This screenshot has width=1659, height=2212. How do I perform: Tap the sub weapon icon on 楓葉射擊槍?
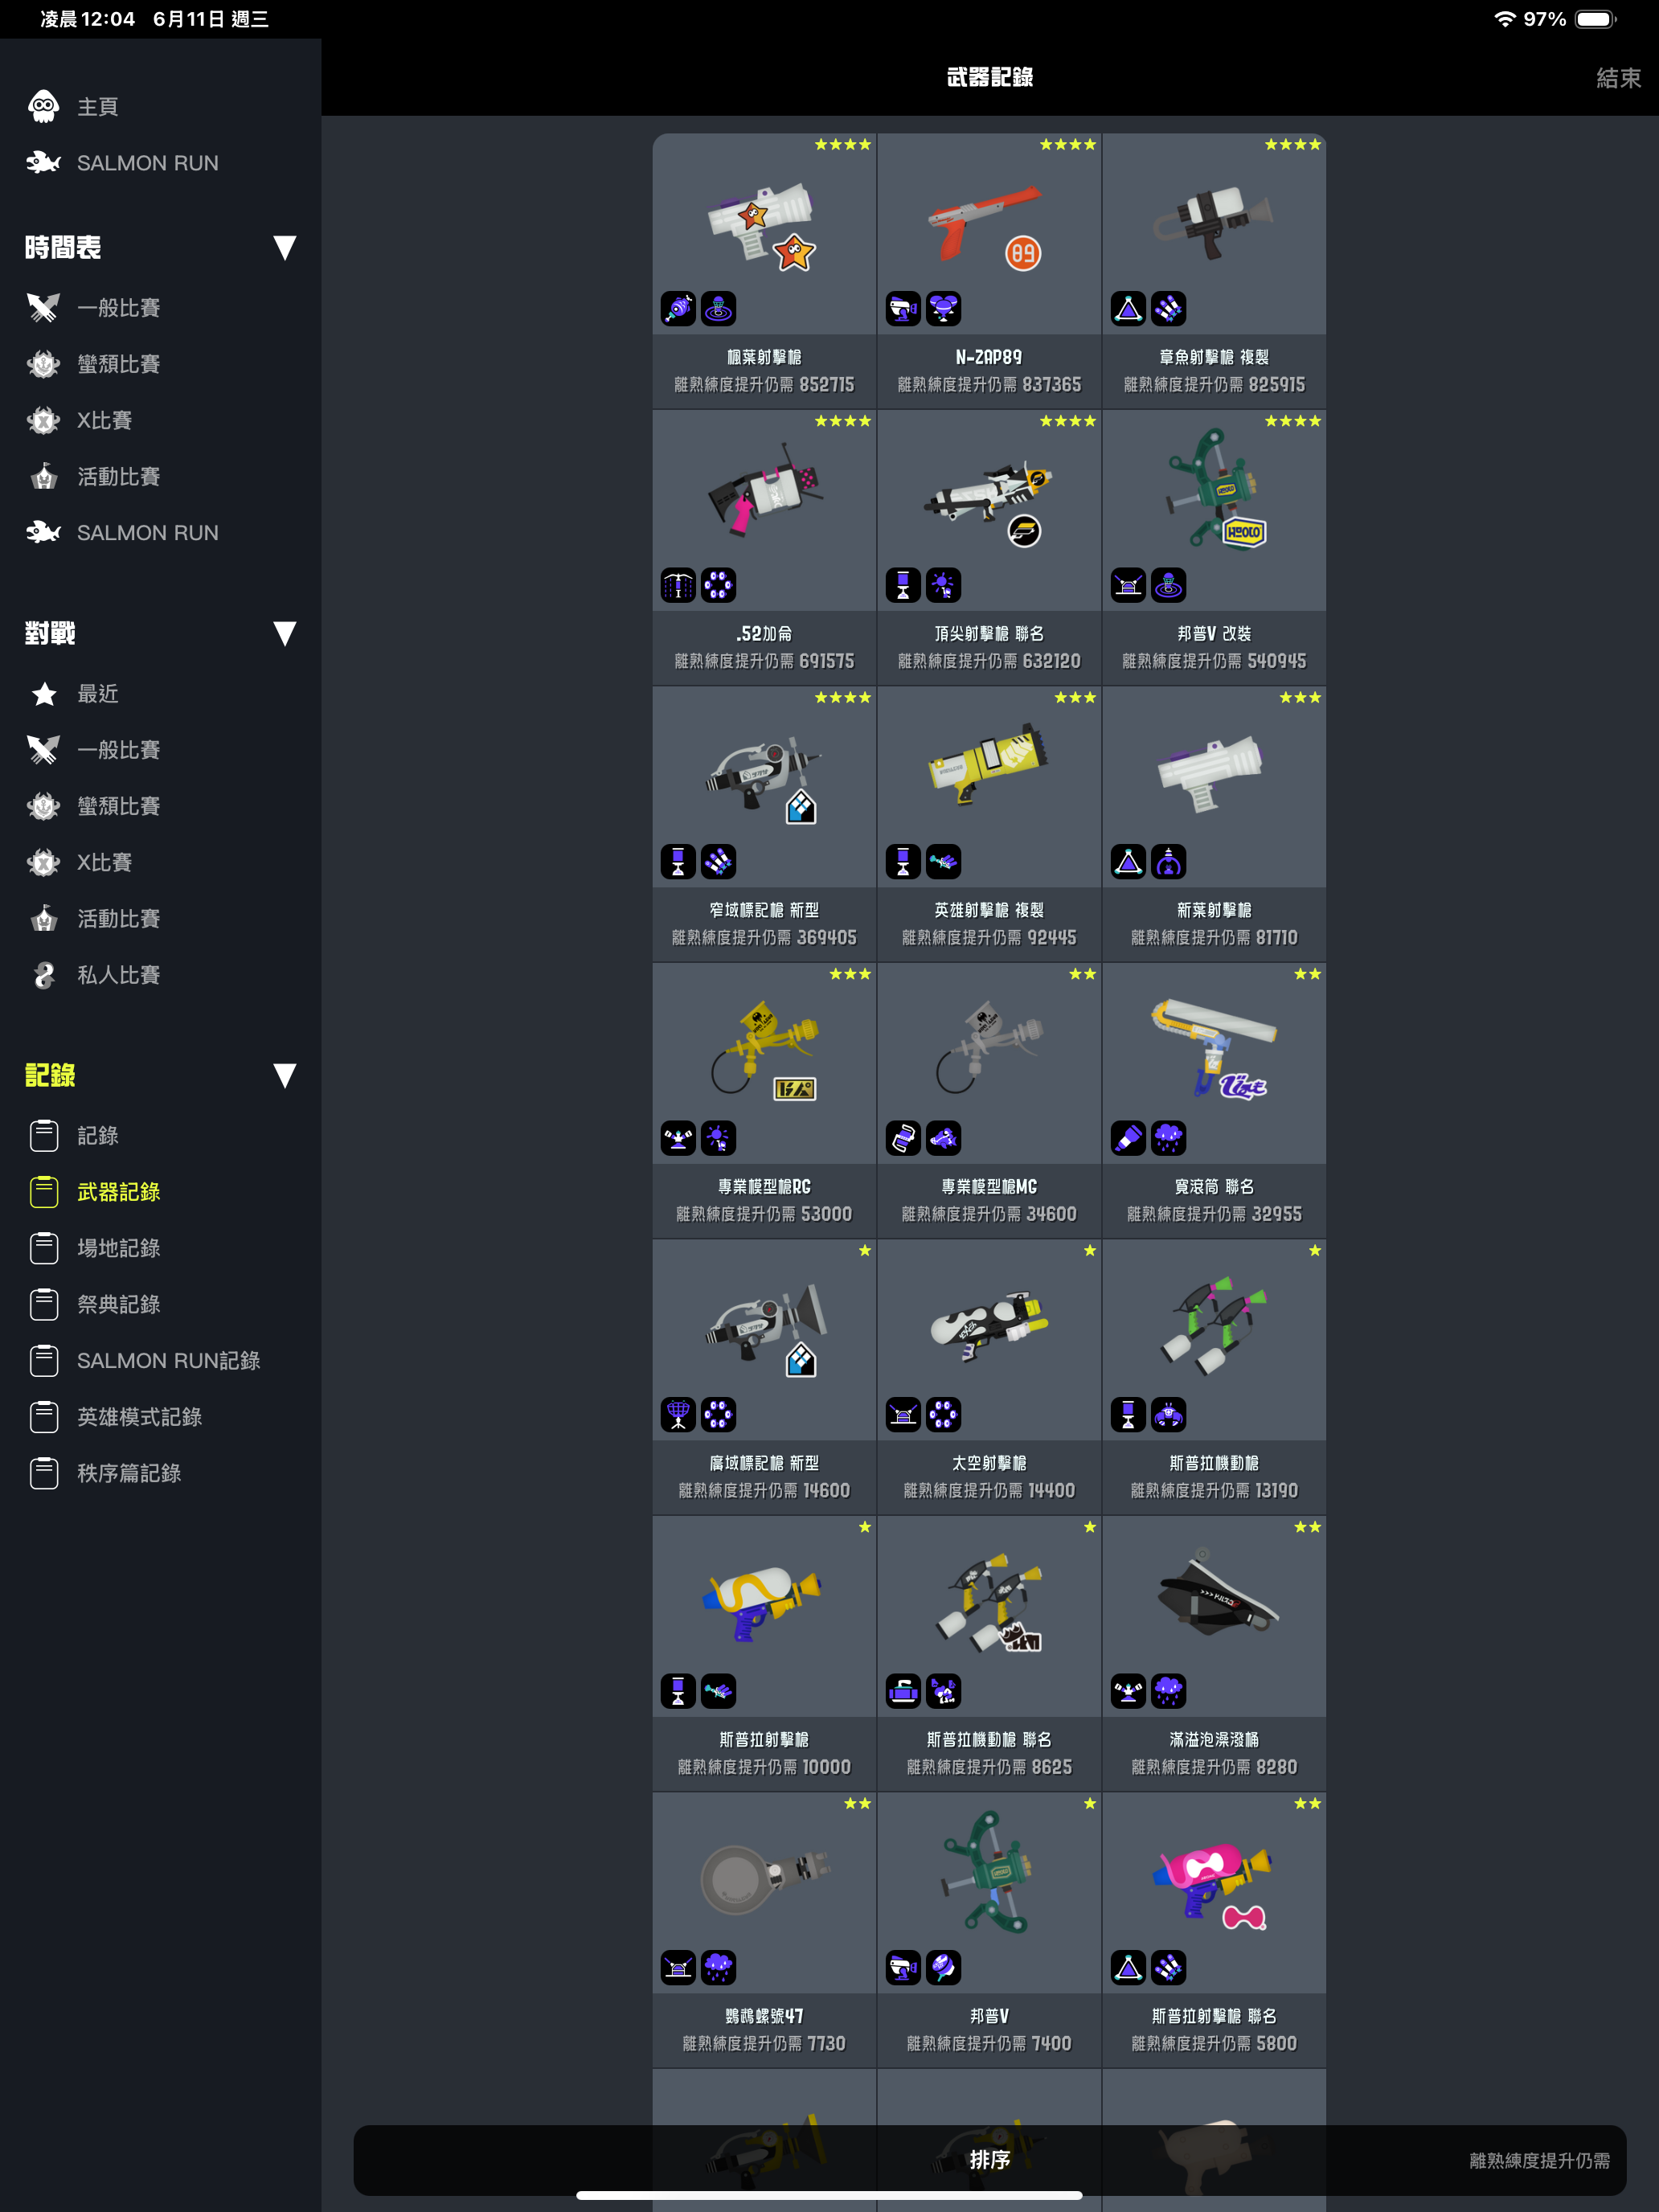pos(678,309)
